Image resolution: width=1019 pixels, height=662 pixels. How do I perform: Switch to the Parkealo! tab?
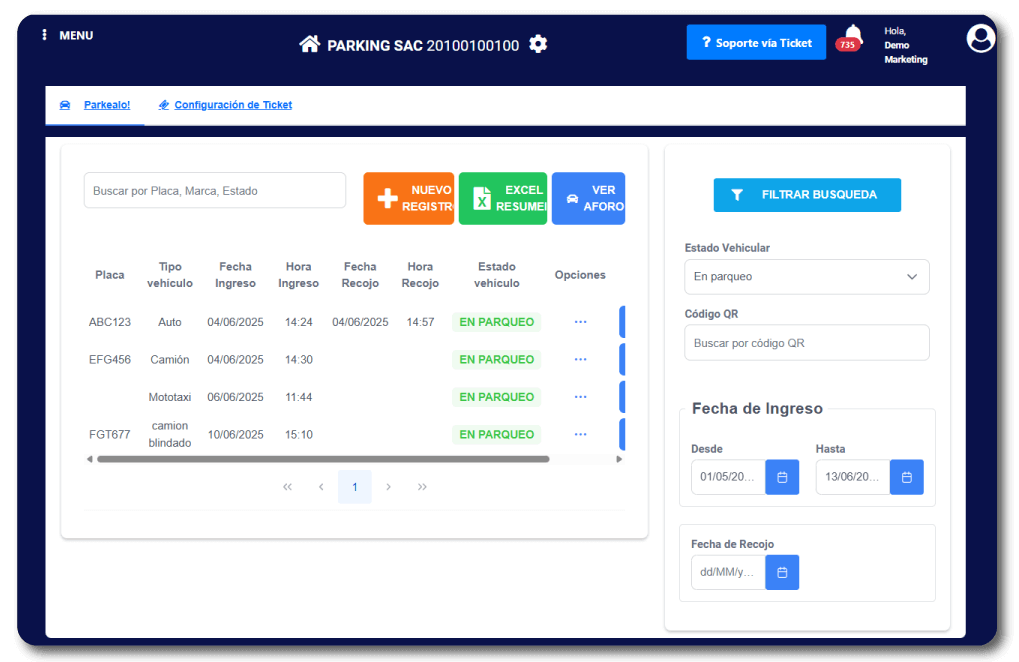point(96,105)
